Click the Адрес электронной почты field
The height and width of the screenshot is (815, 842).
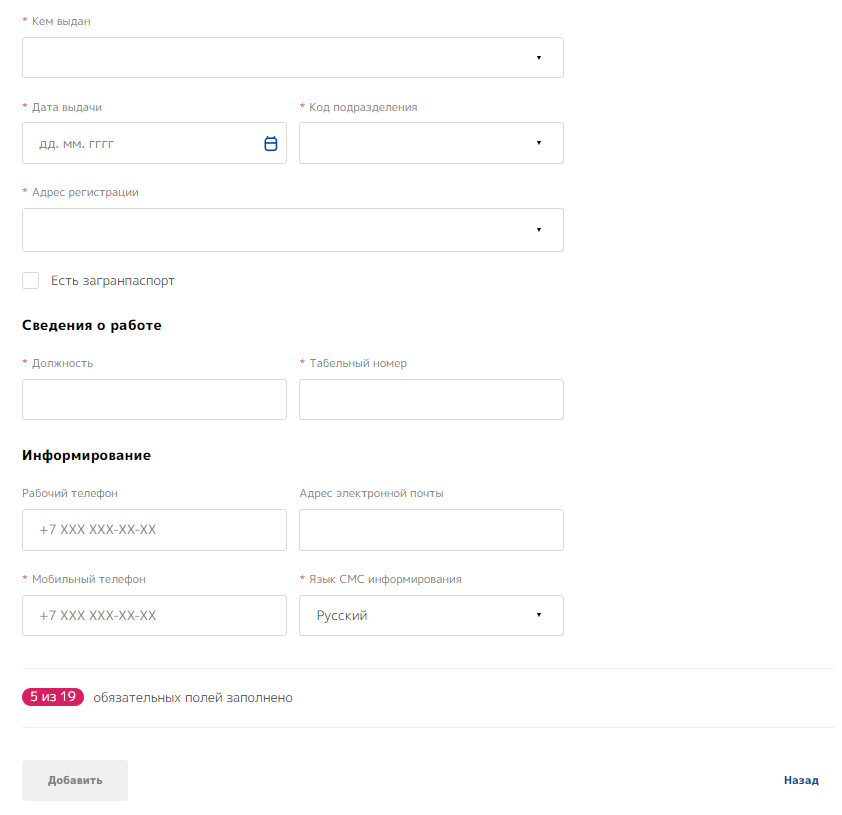[431, 530]
